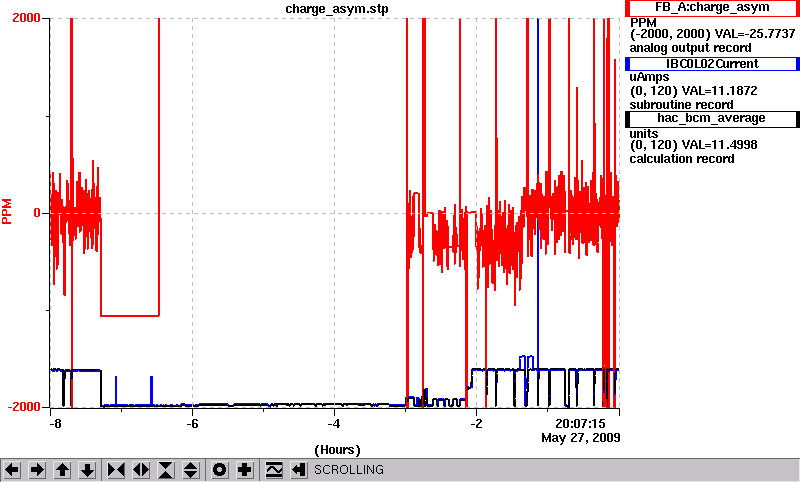
Task: Pan the plot left with the left arrow
Action: 12,470
